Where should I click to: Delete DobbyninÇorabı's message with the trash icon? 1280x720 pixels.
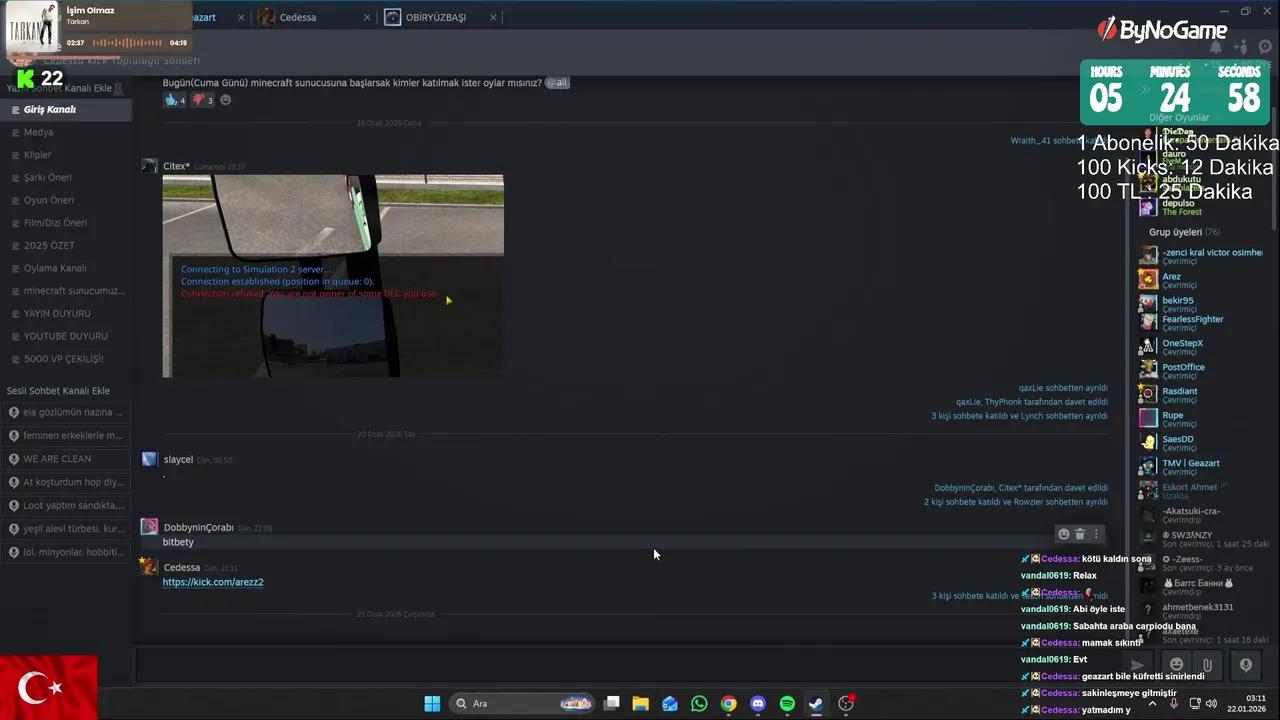pos(1080,534)
